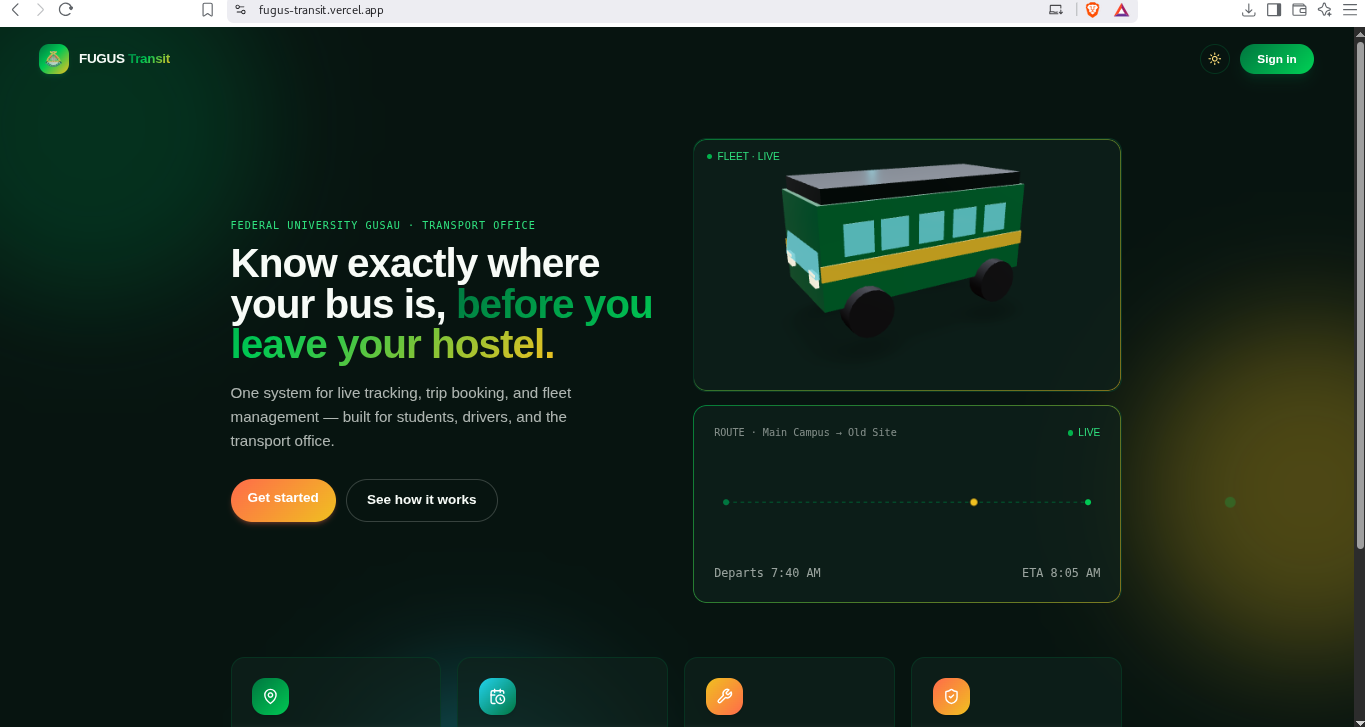1365x727 pixels.
Task: Click the fugus-transit.vercel.app address bar
Action: tap(640, 10)
